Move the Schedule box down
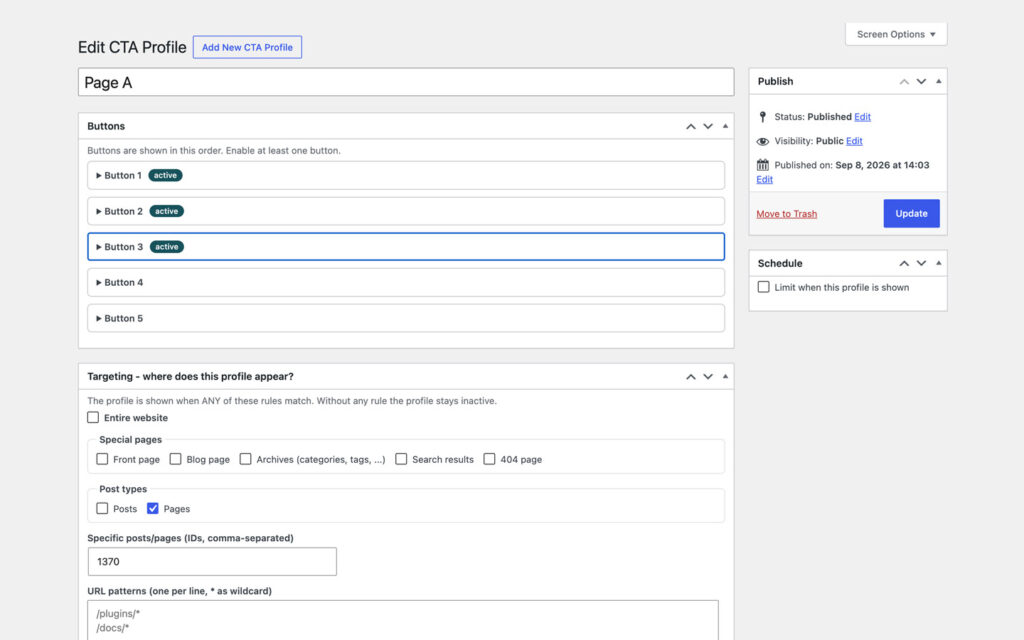The image size is (1024, 640). pyautogui.click(x=921, y=263)
